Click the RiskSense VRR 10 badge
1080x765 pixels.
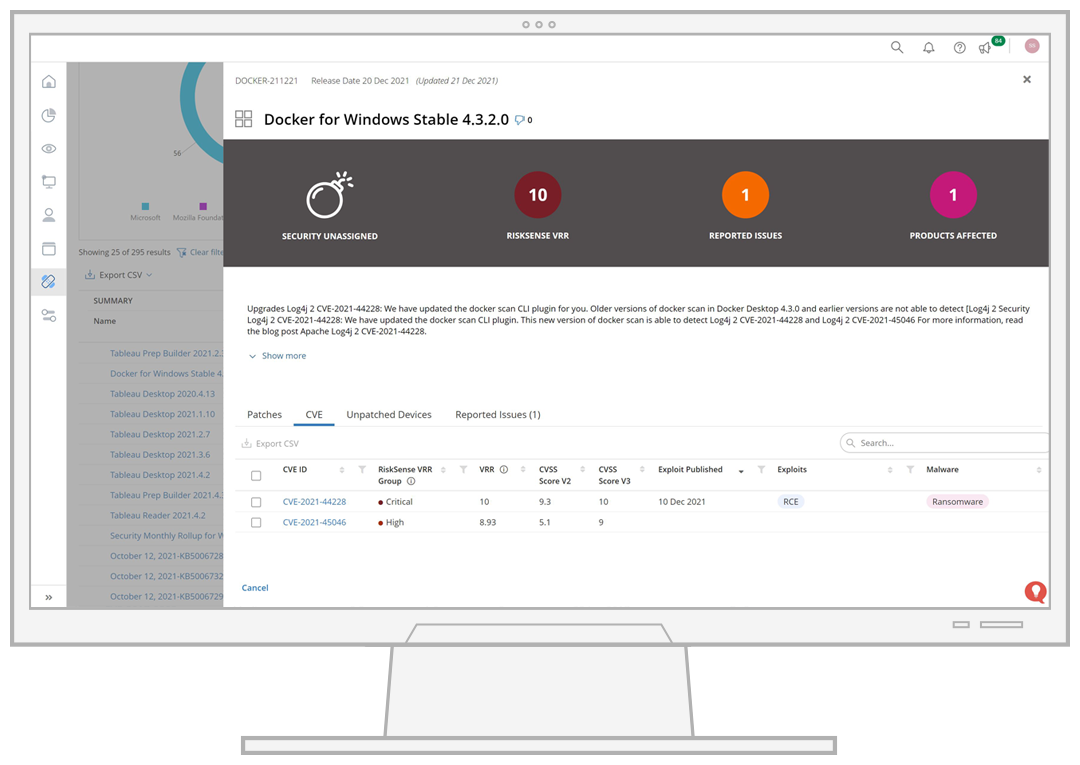537,195
